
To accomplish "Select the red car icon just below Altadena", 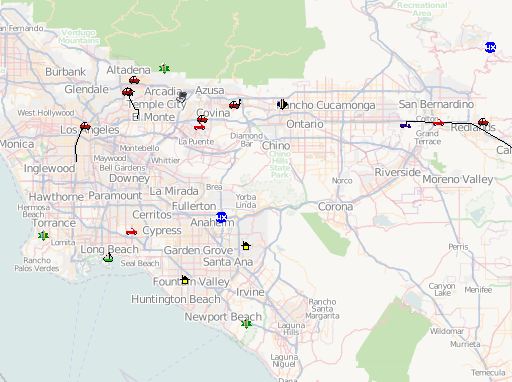I will pyautogui.click(x=134, y=80).
